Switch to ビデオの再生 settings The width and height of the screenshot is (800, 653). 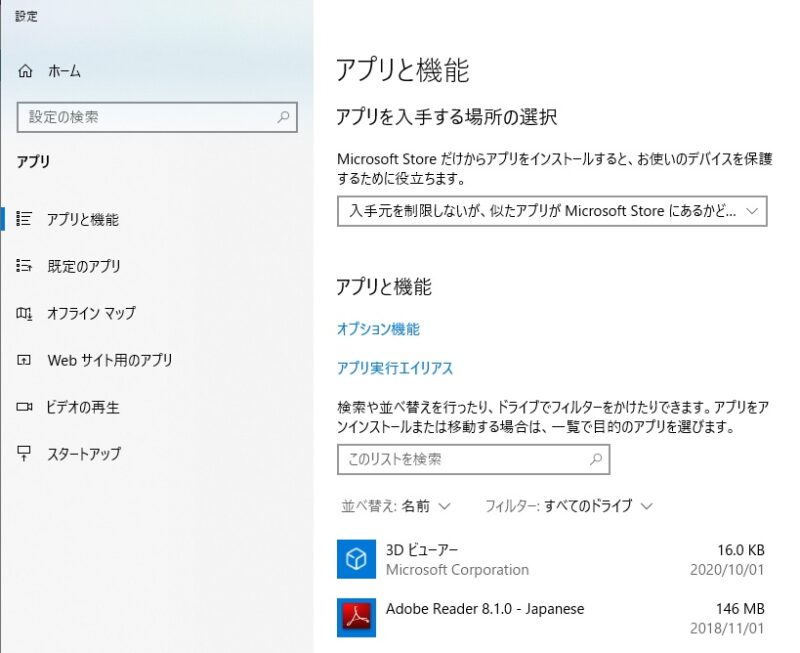tap(83, 407)
